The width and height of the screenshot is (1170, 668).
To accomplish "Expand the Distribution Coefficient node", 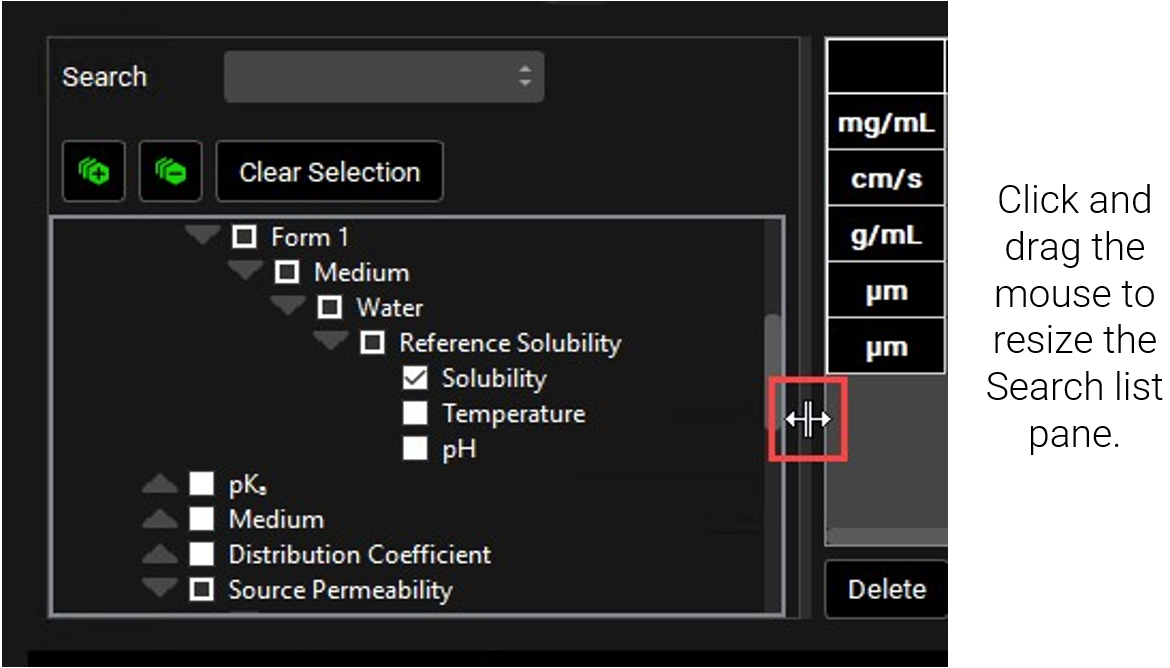I will (159, 555).
